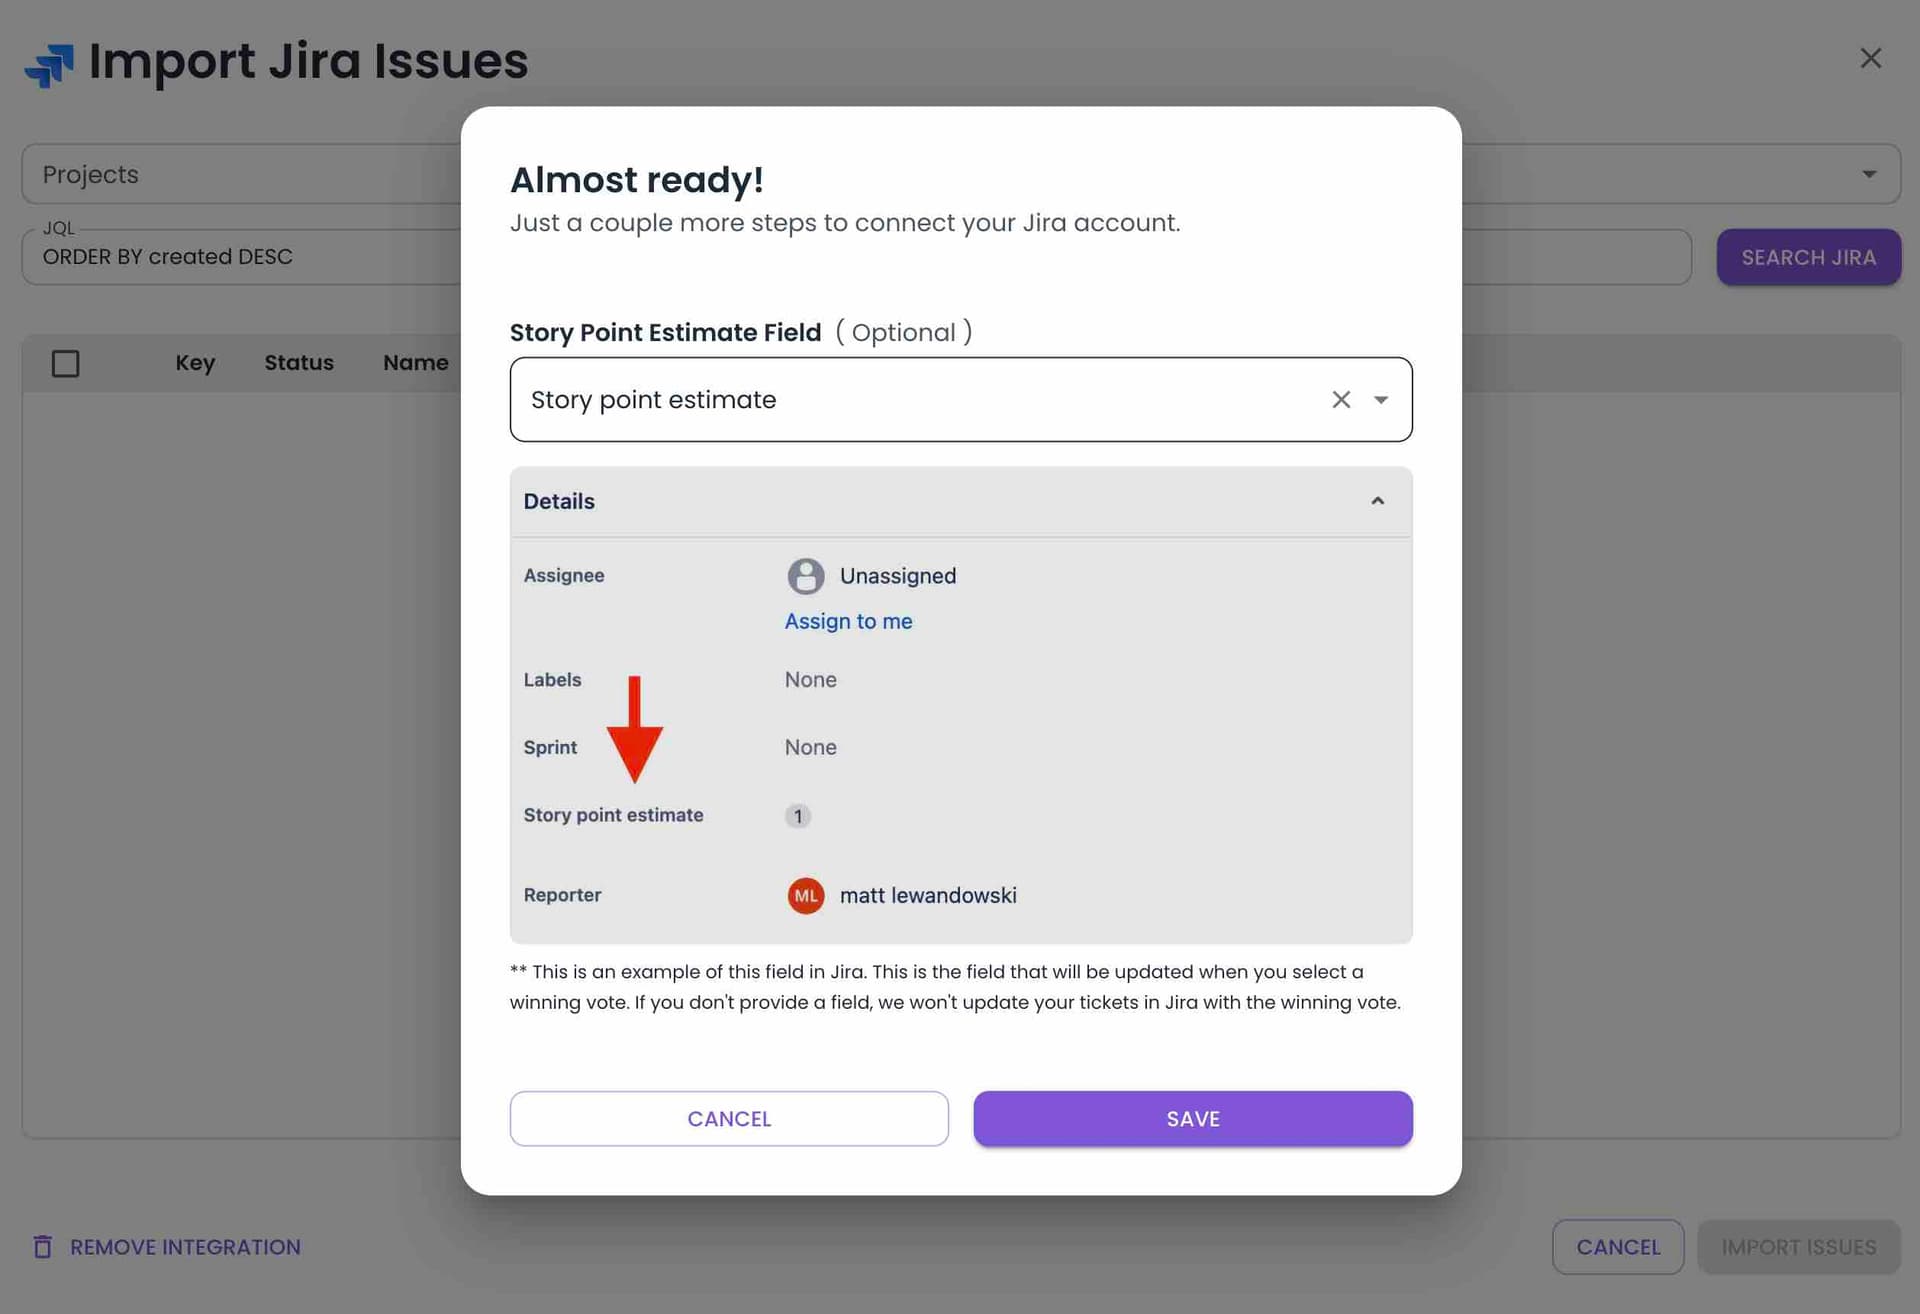Click the Jira logo icon in the header

49,64
